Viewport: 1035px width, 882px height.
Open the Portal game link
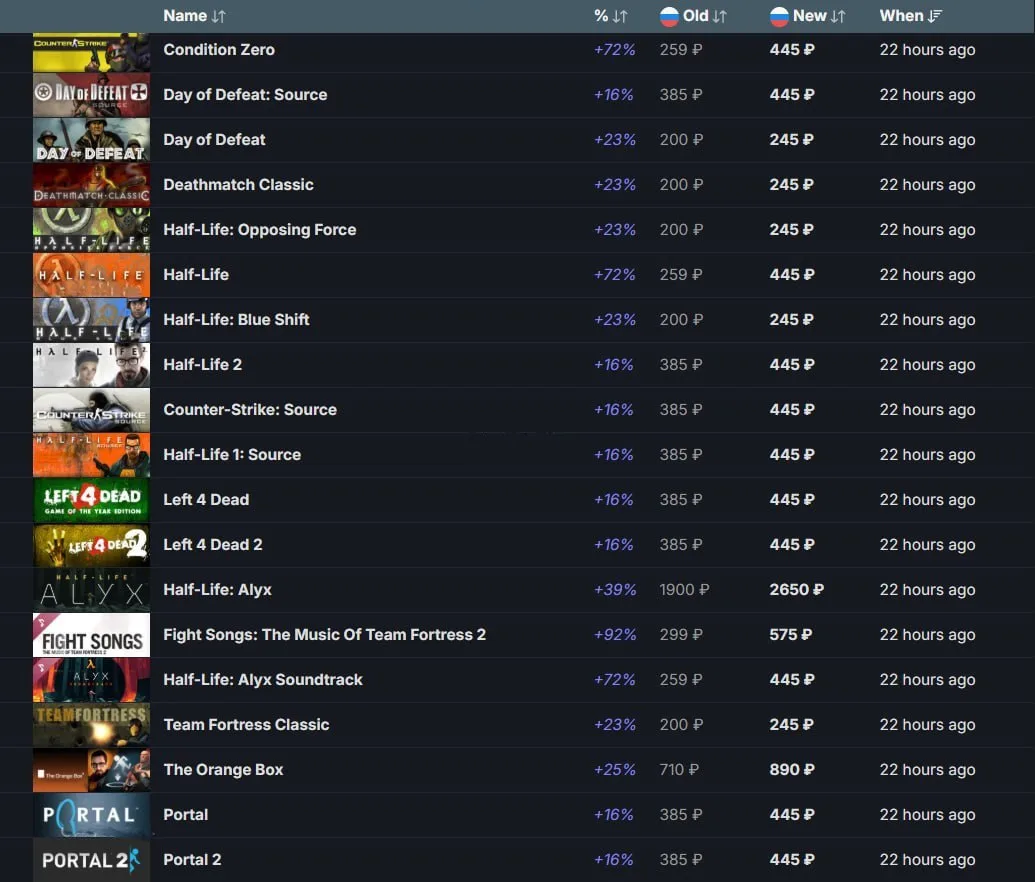pos(185,815)
